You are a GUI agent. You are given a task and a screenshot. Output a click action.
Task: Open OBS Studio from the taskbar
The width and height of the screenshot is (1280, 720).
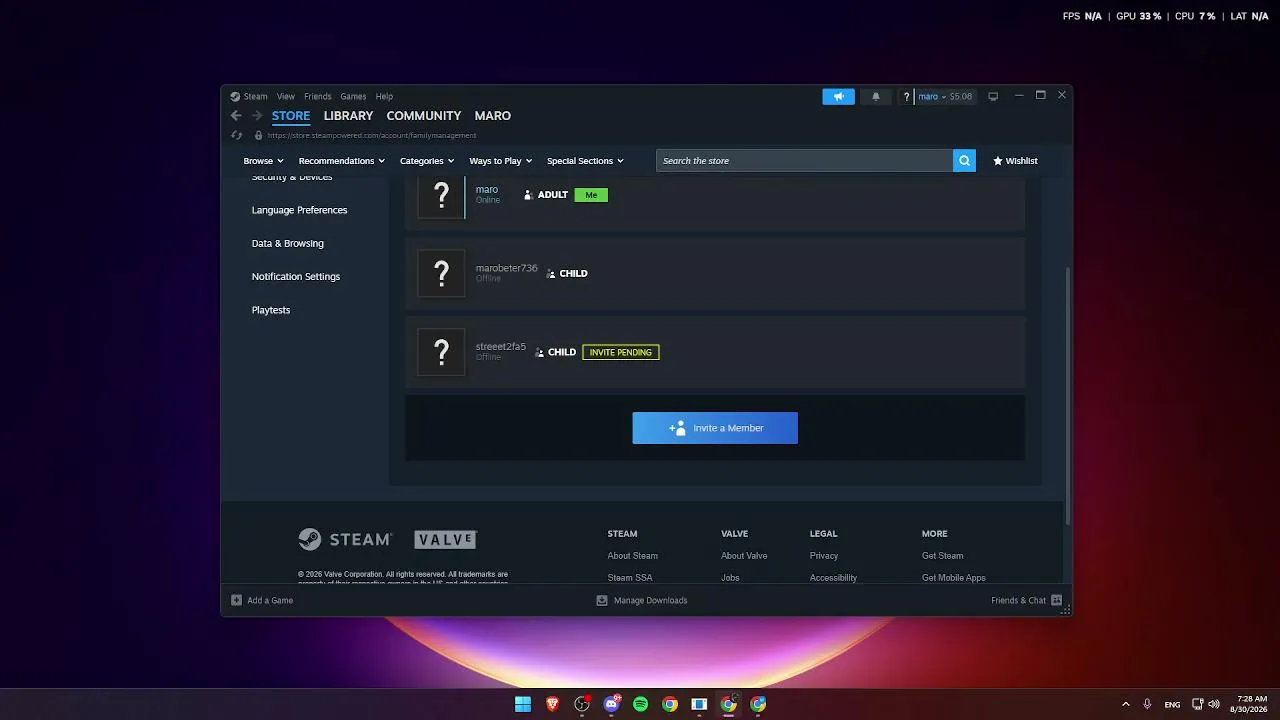point(582,704)
